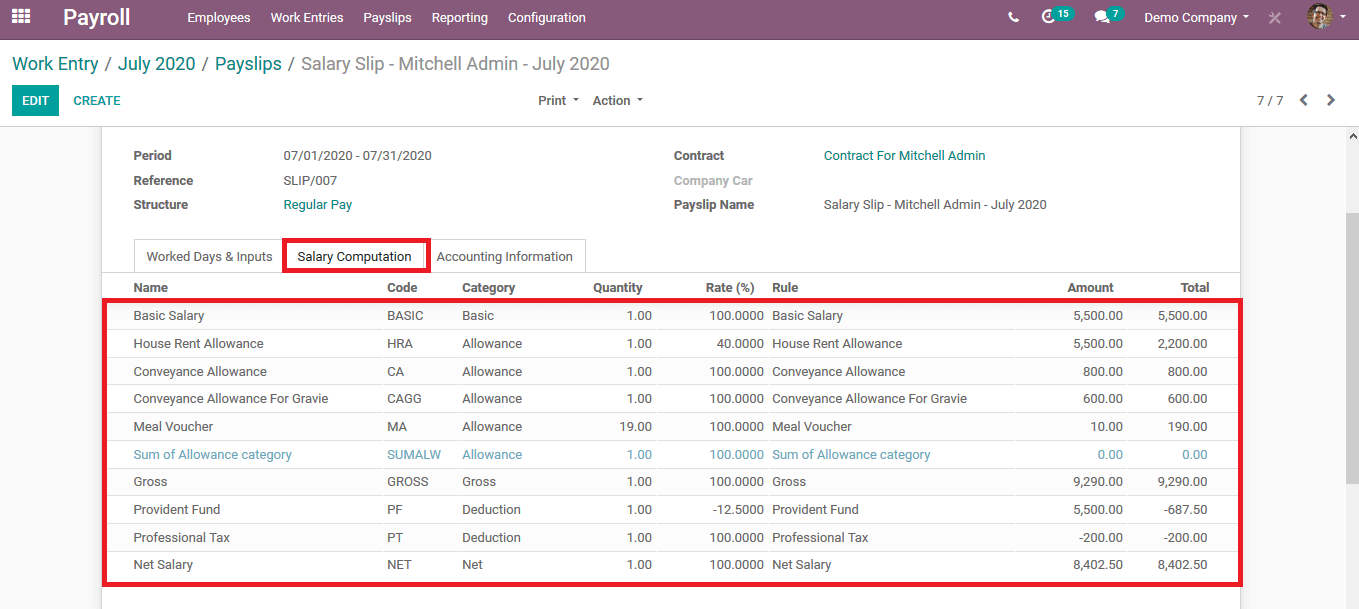Navigate to Payslips breadcrumb
The height and width of the screenshot is (609, 1359).
[248, 64]
